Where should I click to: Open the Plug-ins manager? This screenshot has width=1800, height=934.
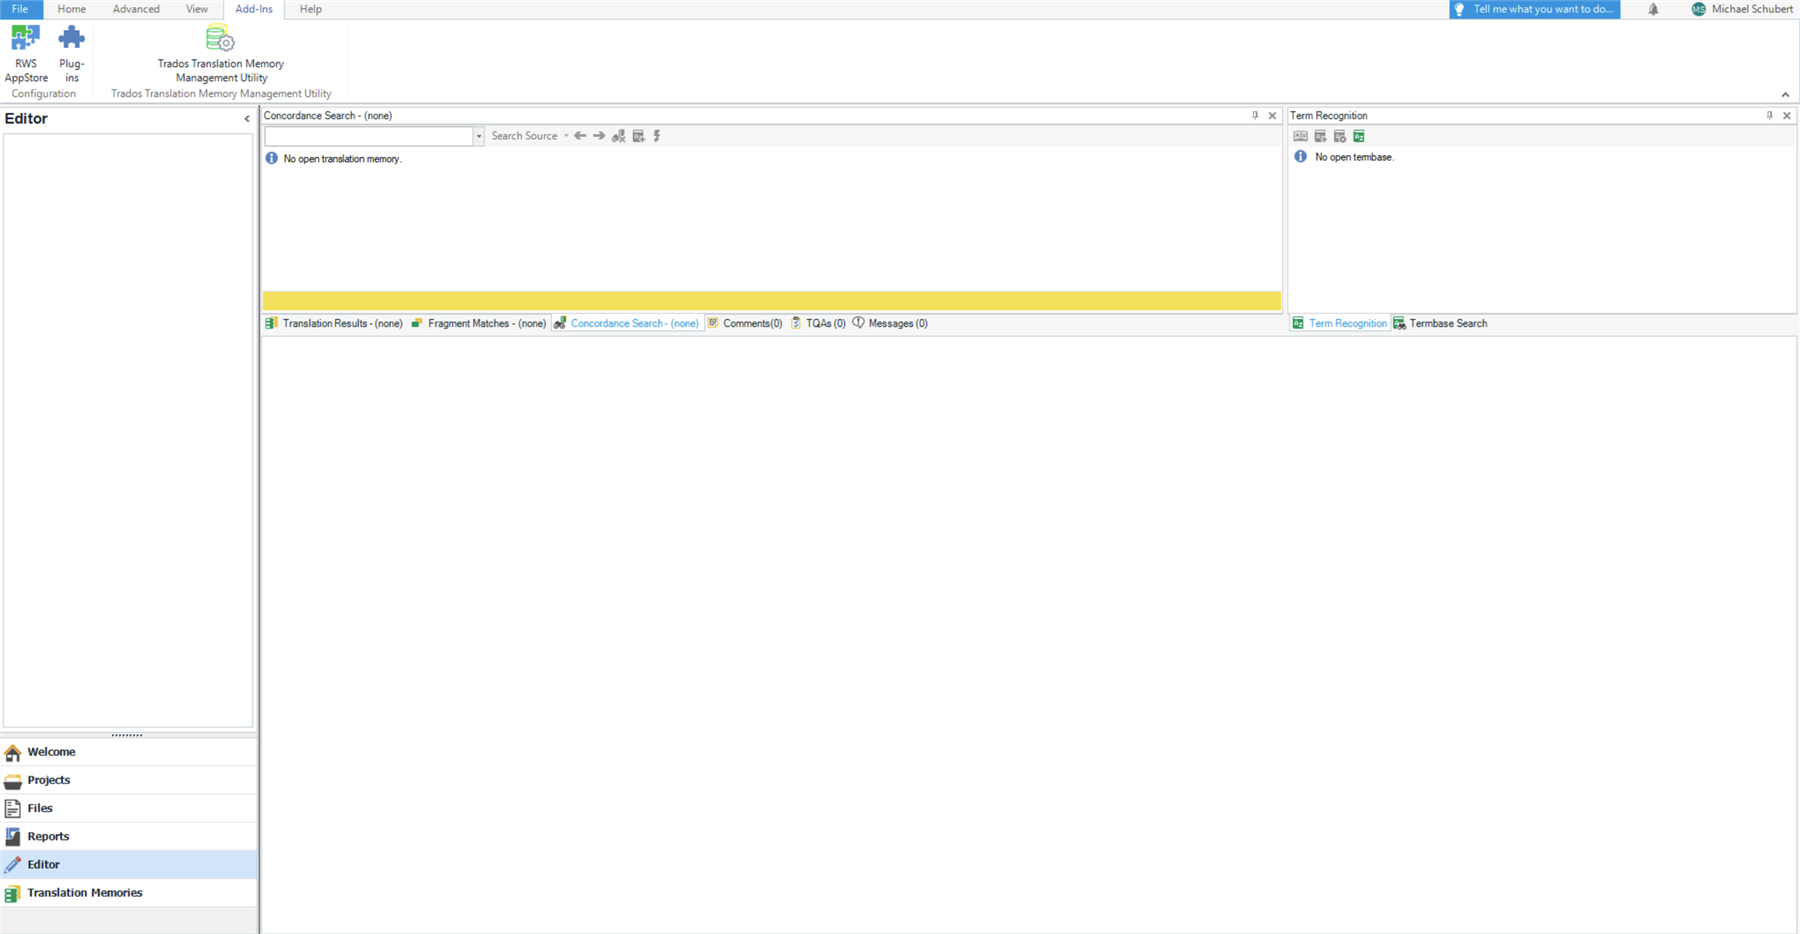click(x=72, y=54)
